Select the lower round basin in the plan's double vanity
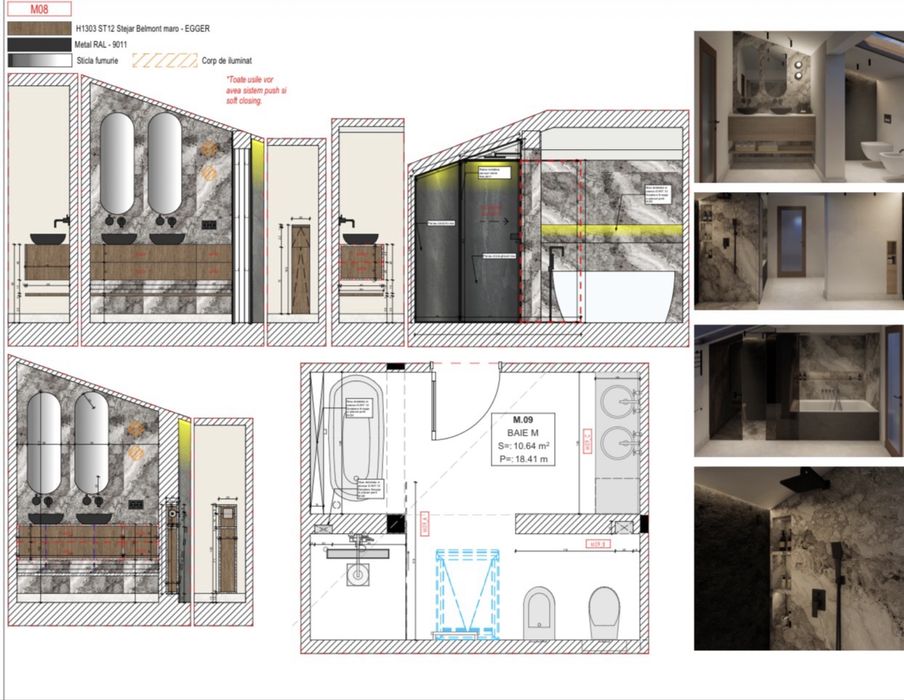904x700 pixels. 617,443
